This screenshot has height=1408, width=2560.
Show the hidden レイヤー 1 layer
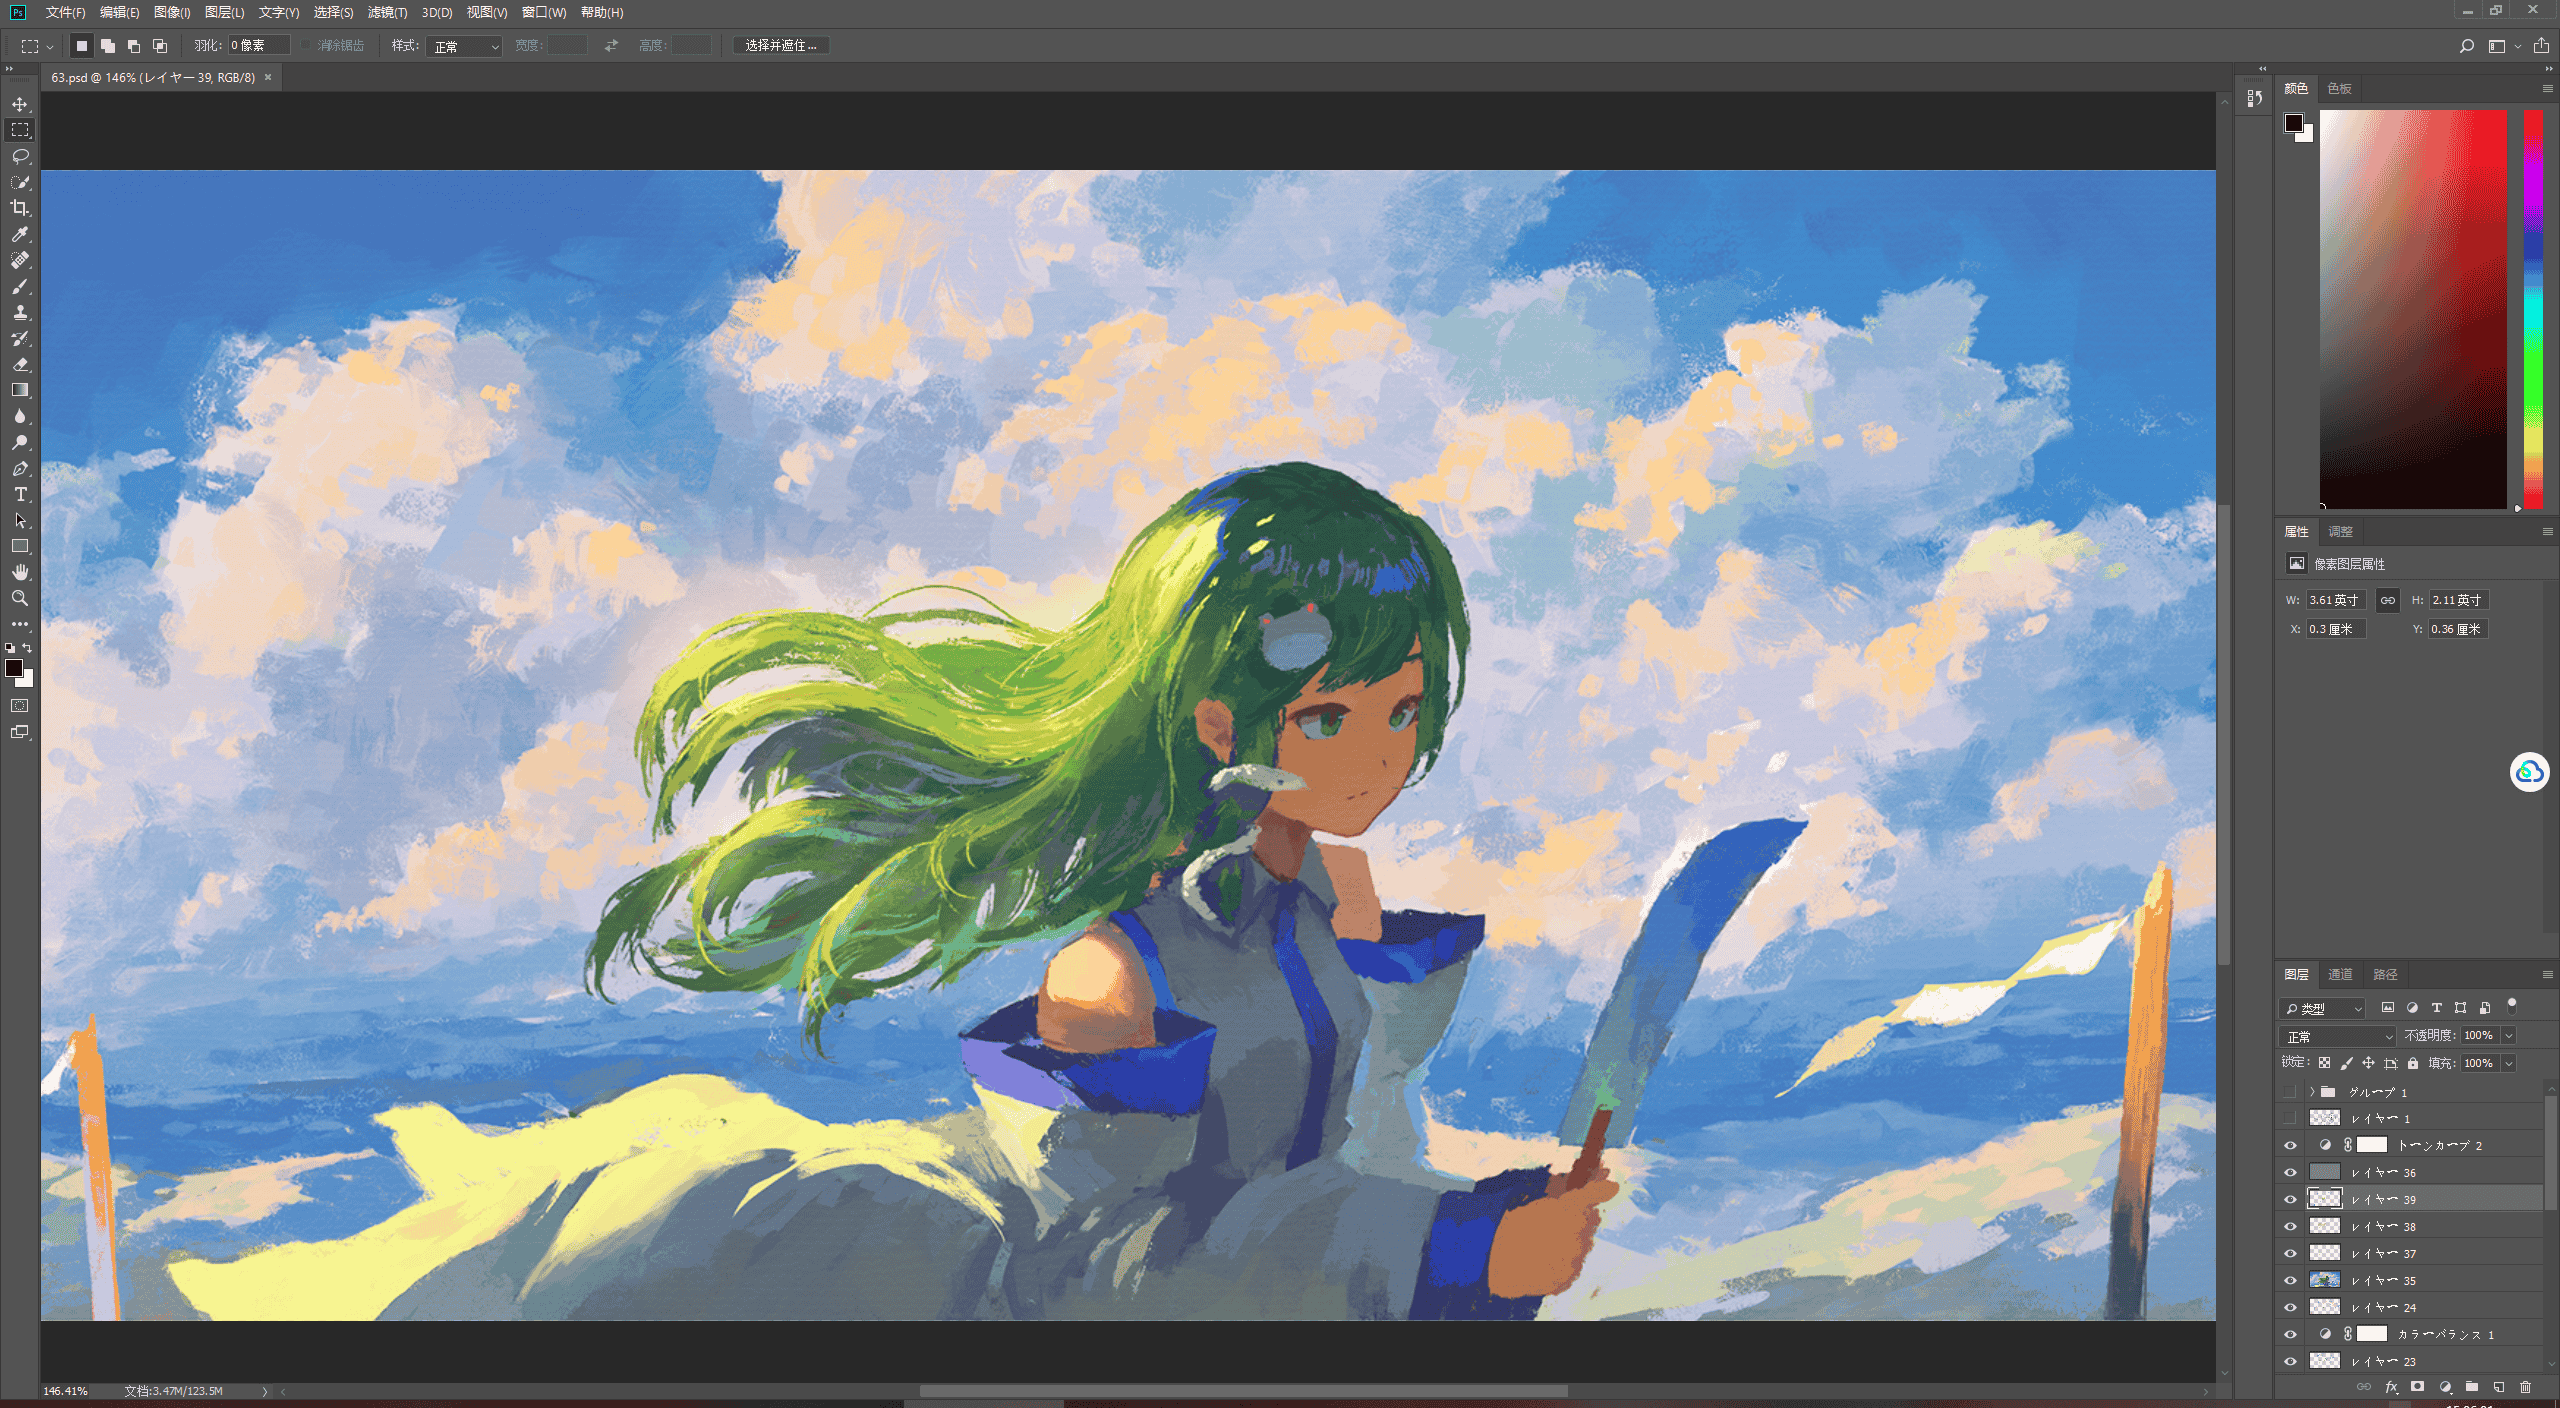(2290, 1118)
